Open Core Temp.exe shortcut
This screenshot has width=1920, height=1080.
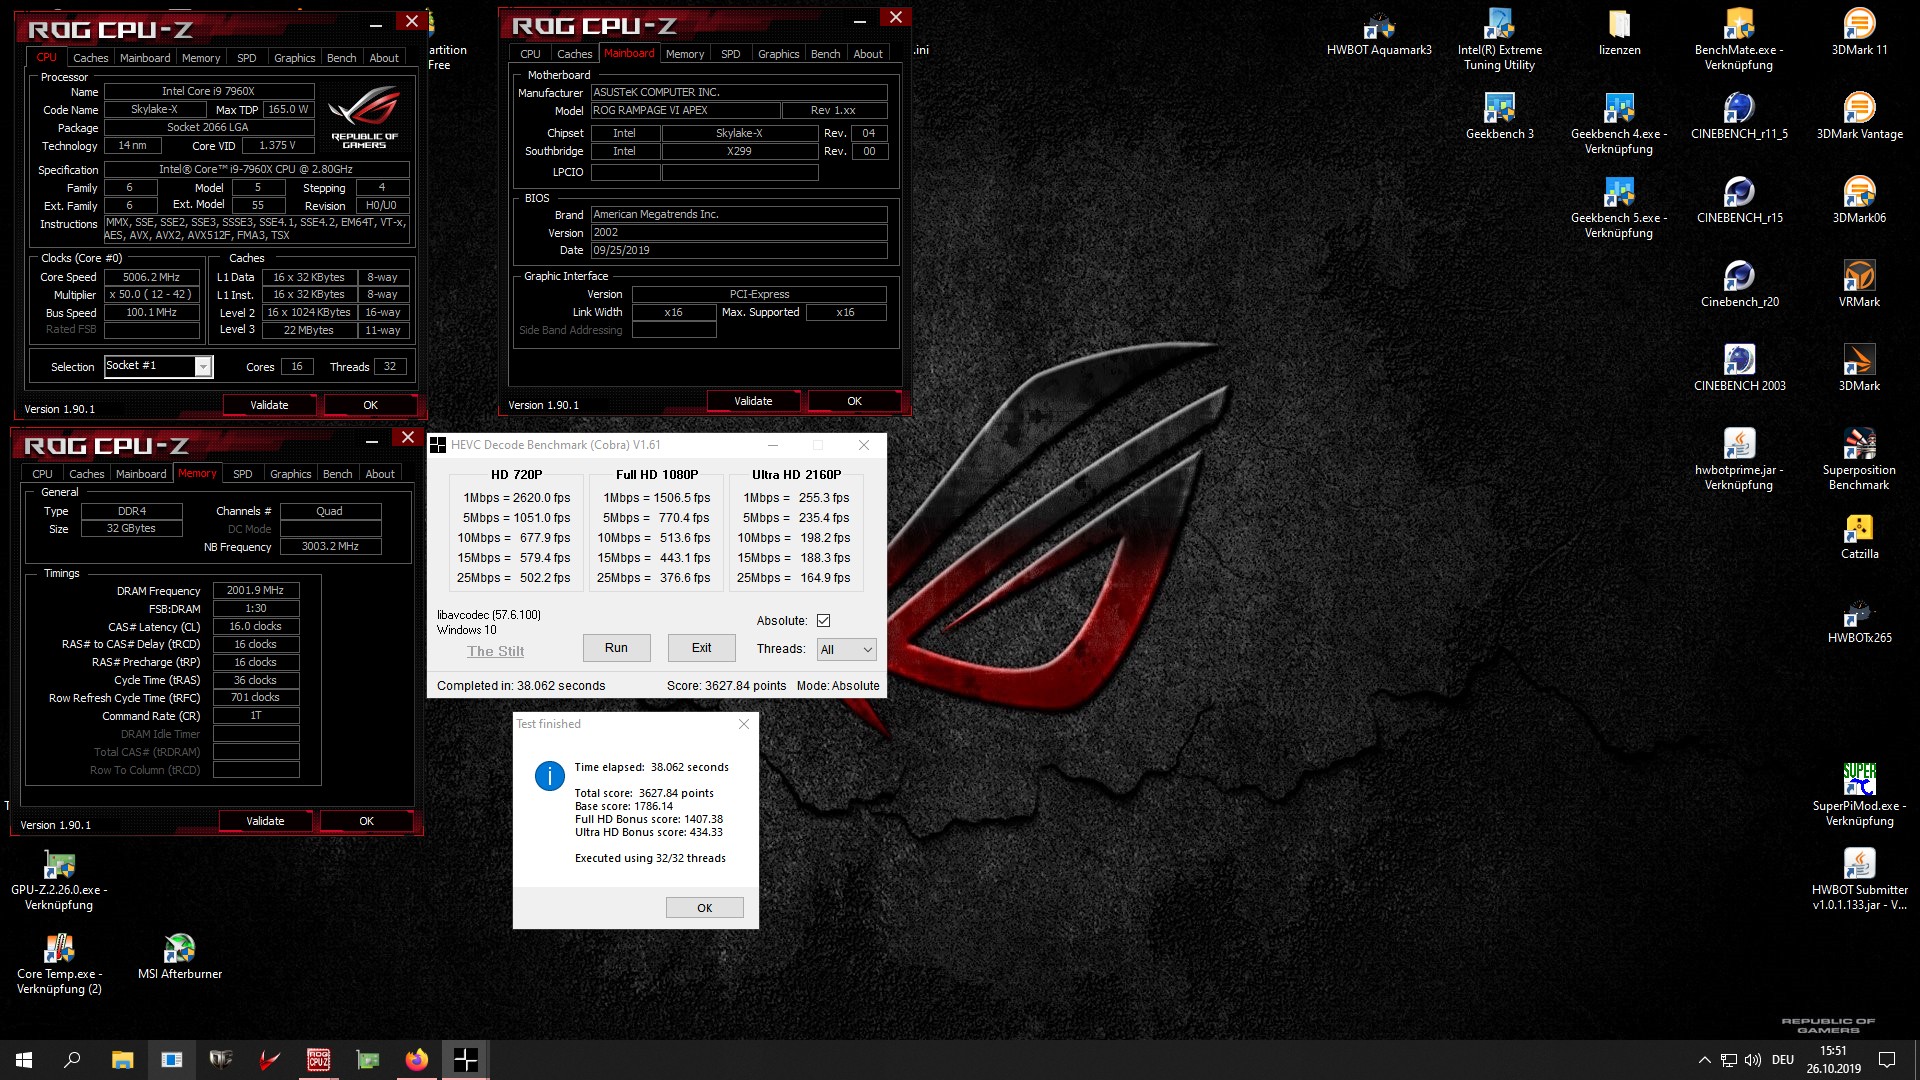[59, 964]
